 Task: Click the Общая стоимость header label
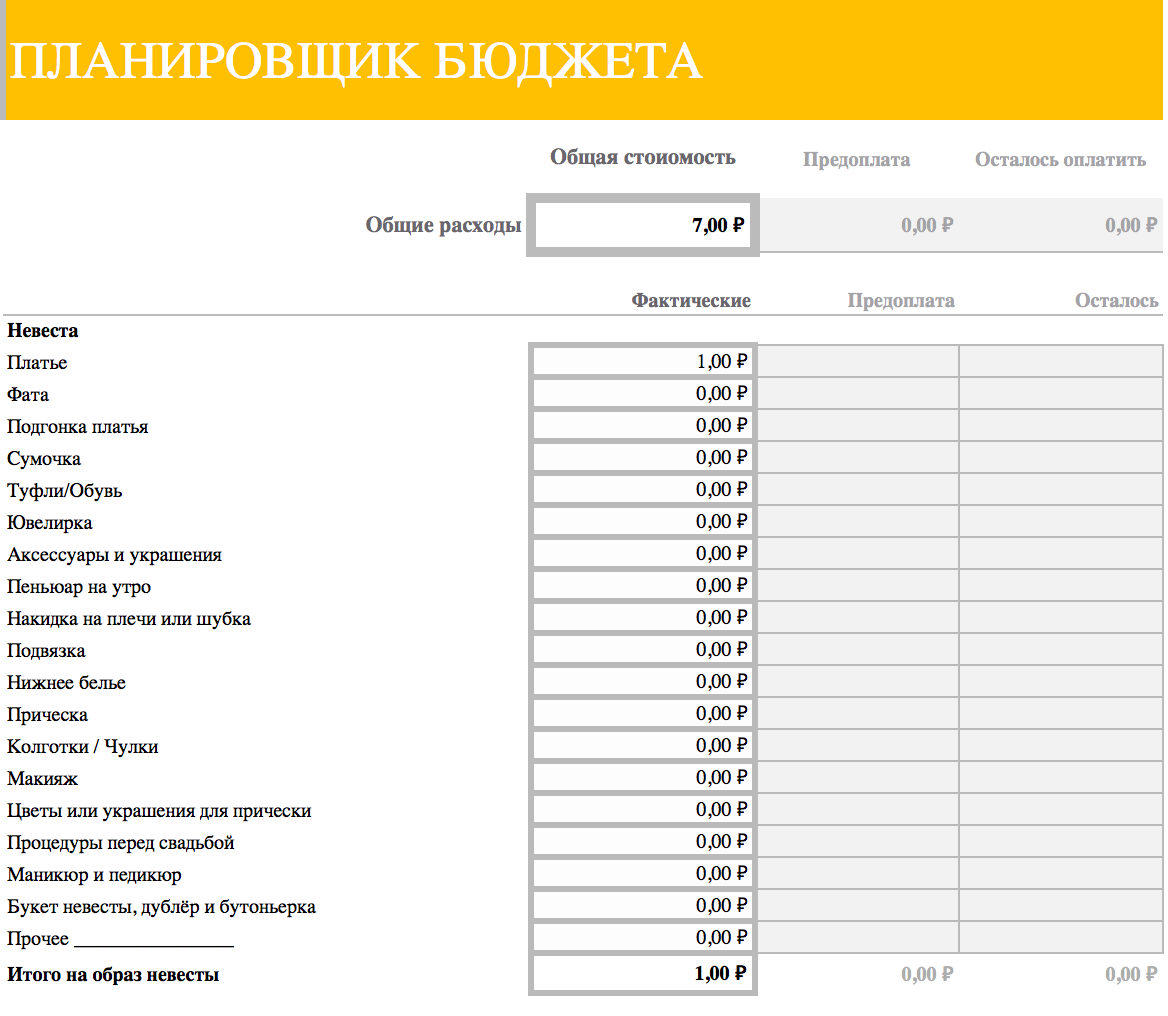click(642, 158)
